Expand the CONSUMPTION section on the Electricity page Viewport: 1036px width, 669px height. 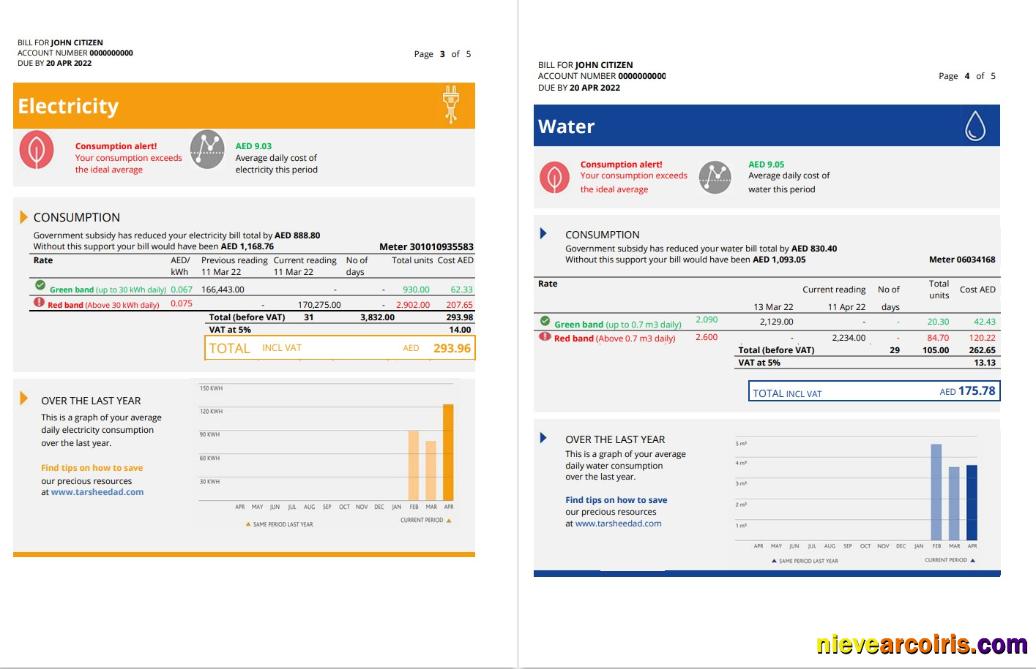(23, 218)
